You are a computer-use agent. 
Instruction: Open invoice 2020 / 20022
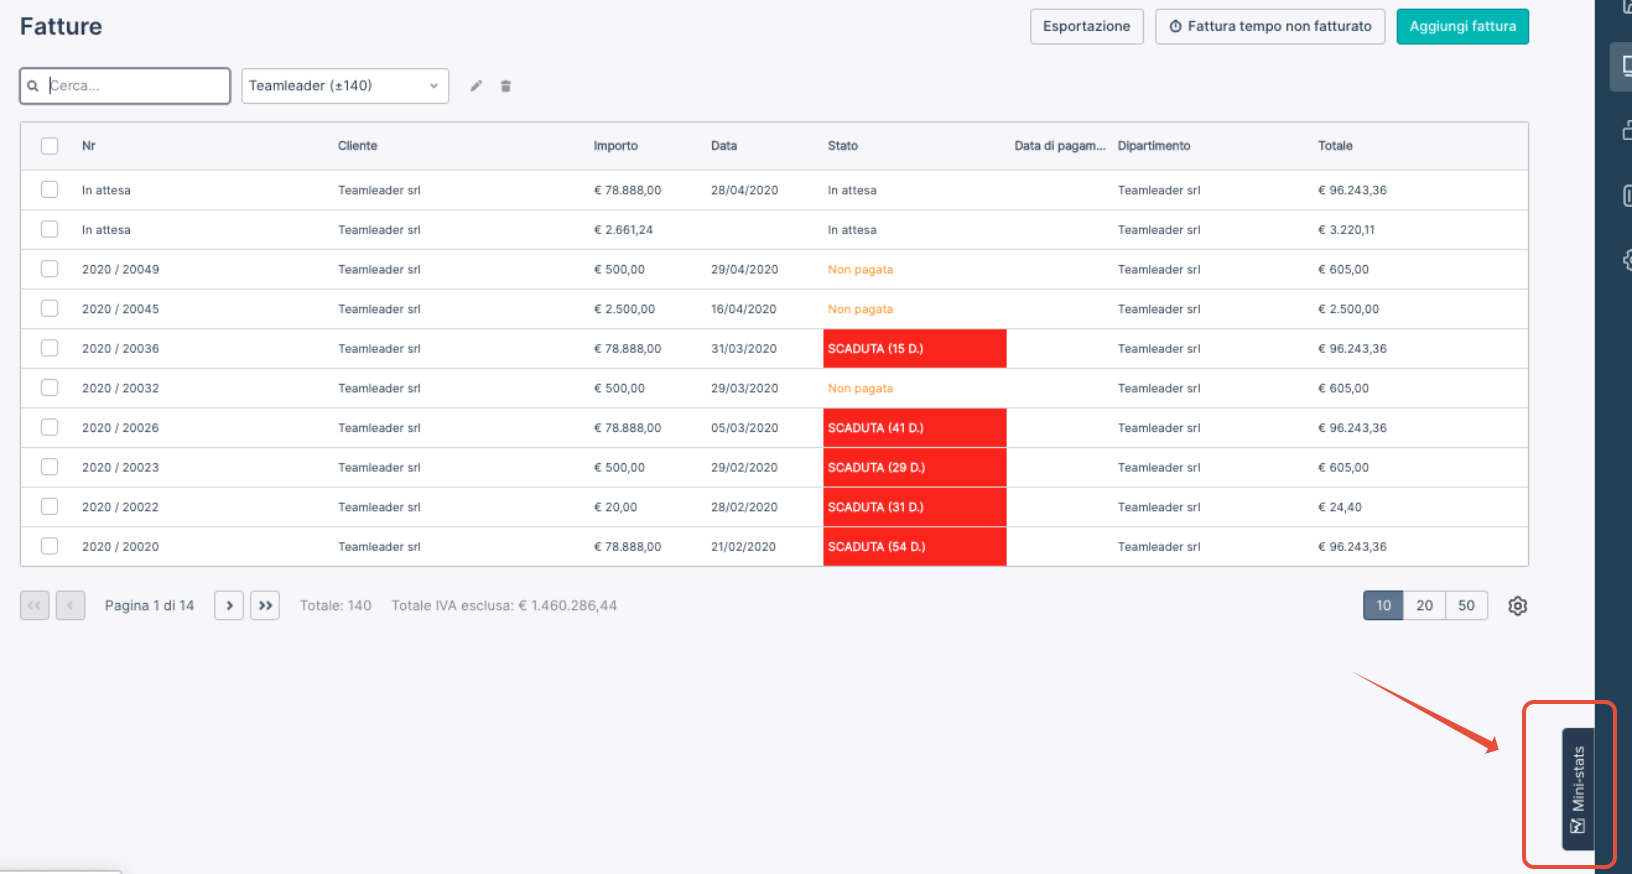120,507
